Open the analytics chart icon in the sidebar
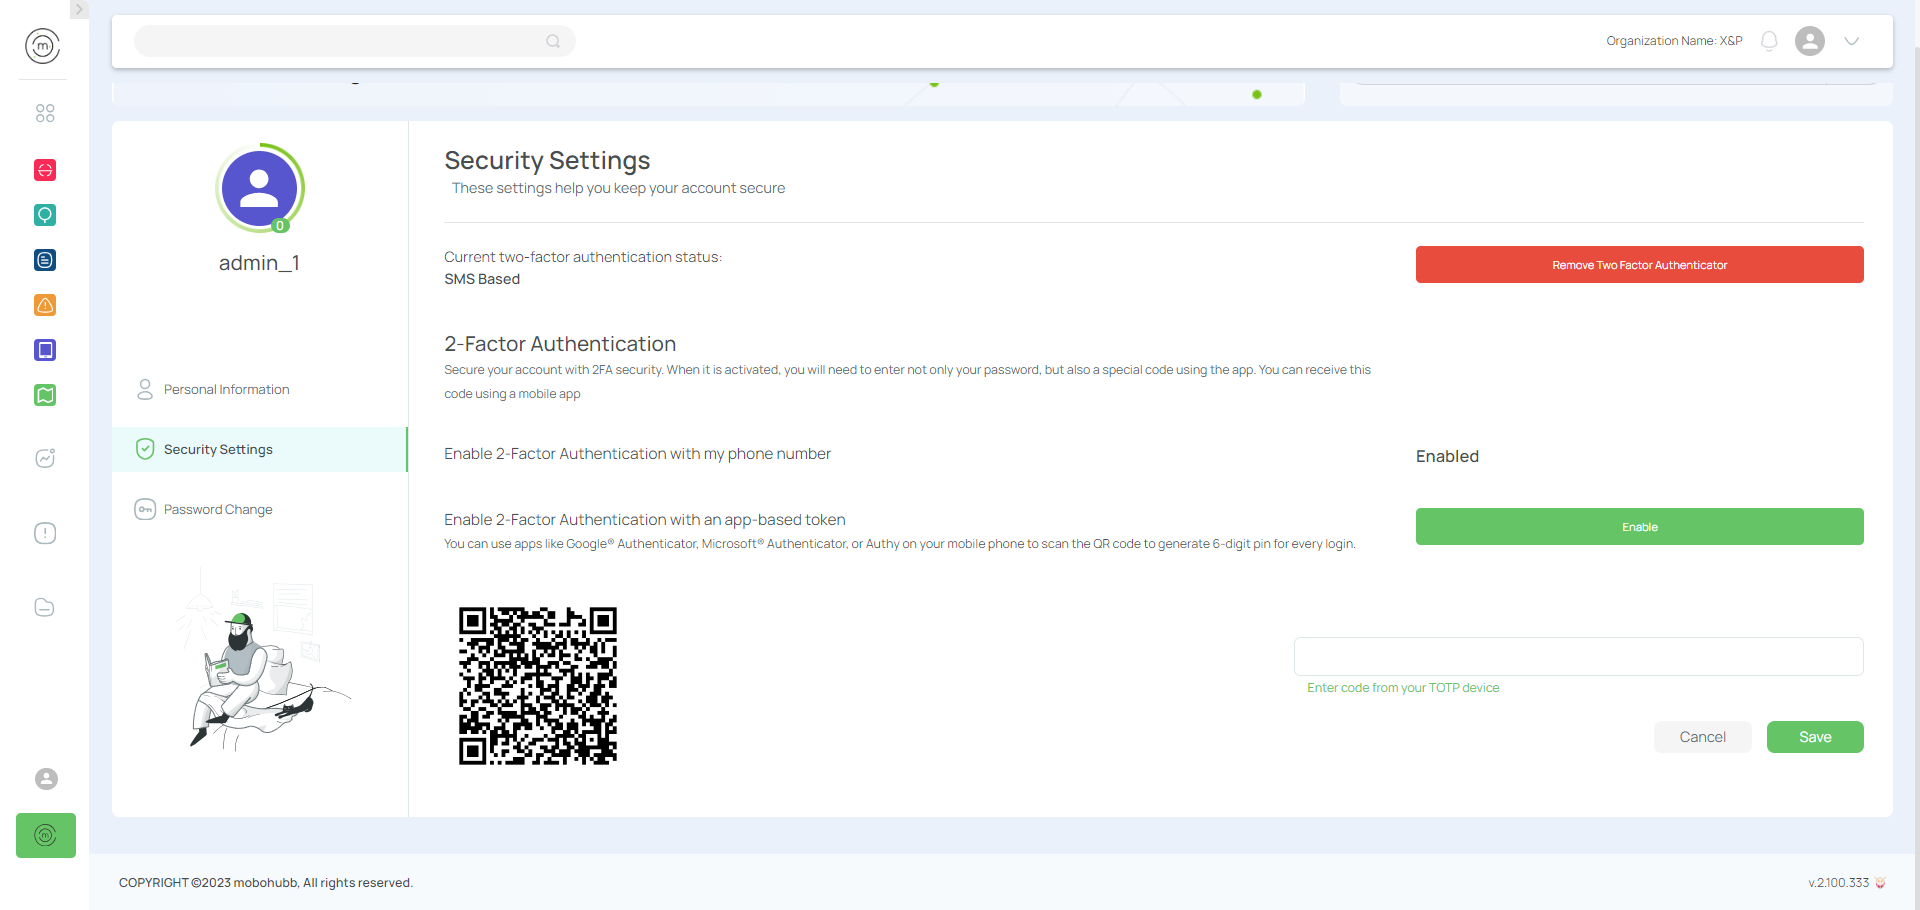 click(x=45, y=458)
